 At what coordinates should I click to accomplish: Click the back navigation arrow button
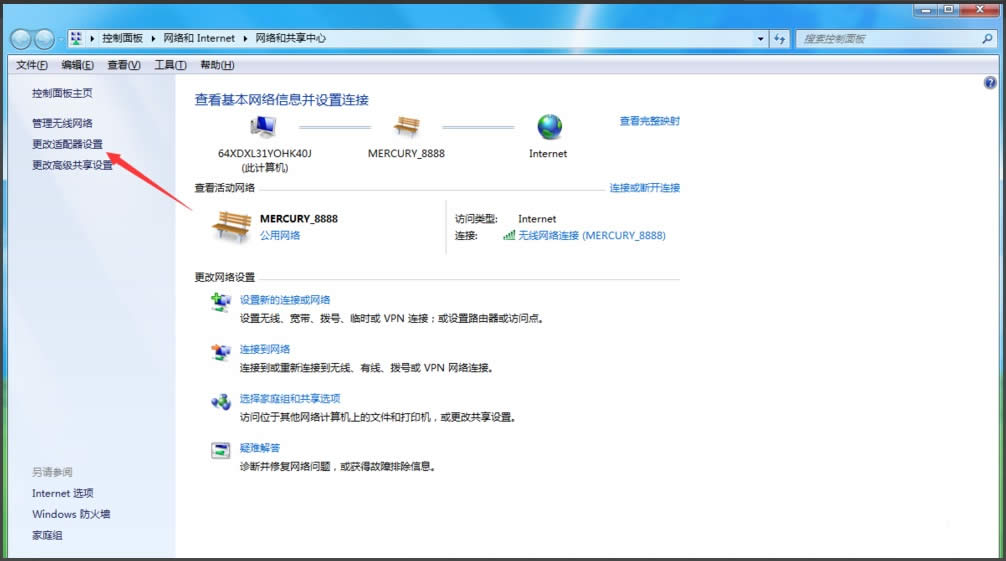21,39
